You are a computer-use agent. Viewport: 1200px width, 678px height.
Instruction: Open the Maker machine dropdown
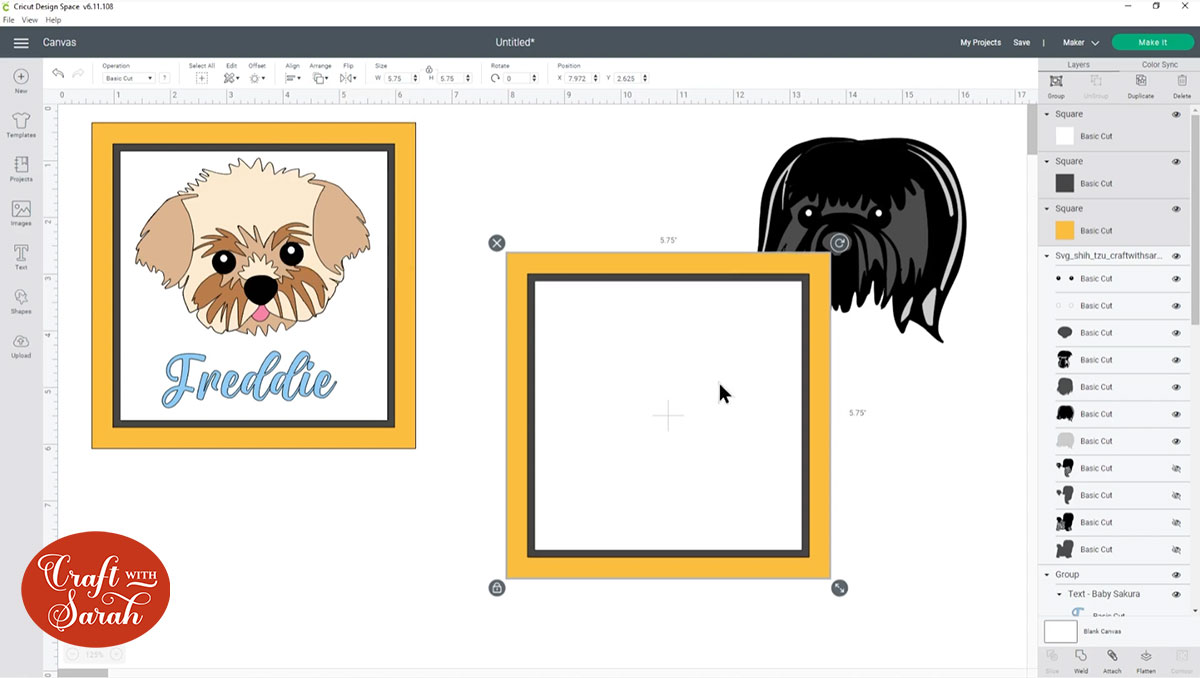coord(1080,43)
